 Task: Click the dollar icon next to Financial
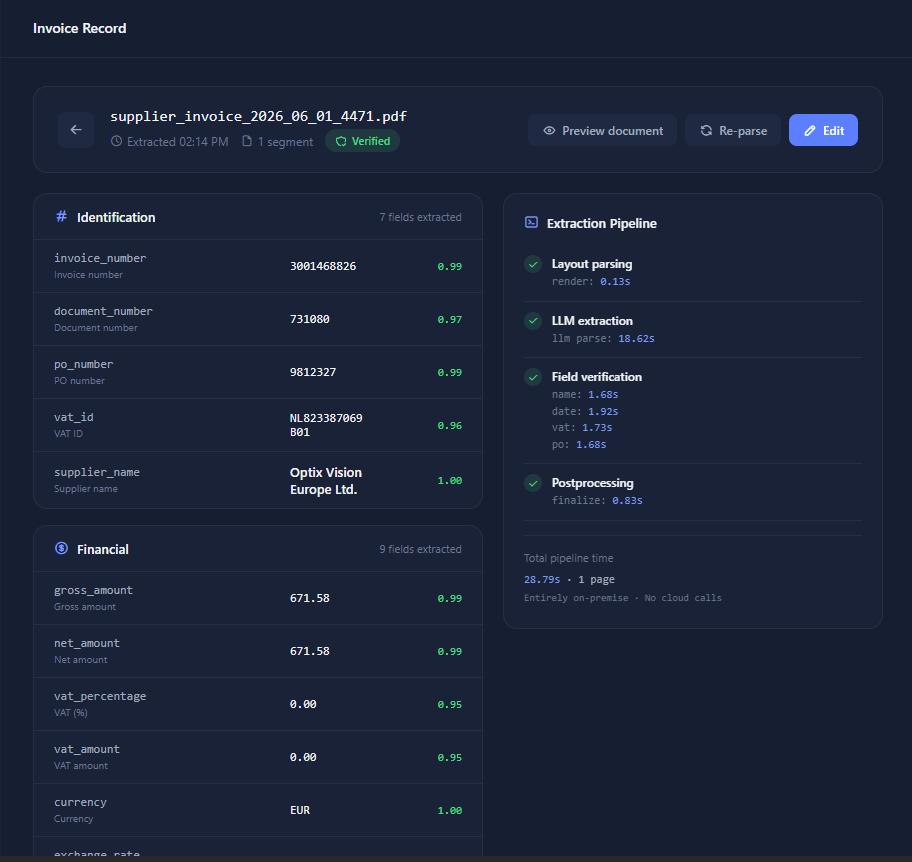tap(61, 548)
